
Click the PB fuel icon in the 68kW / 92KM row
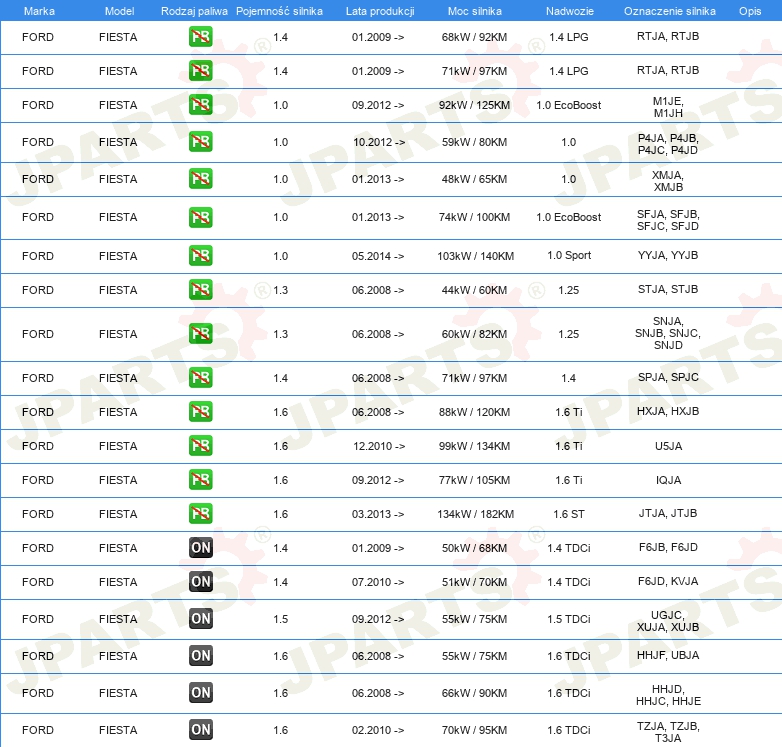tap(201, 37)
